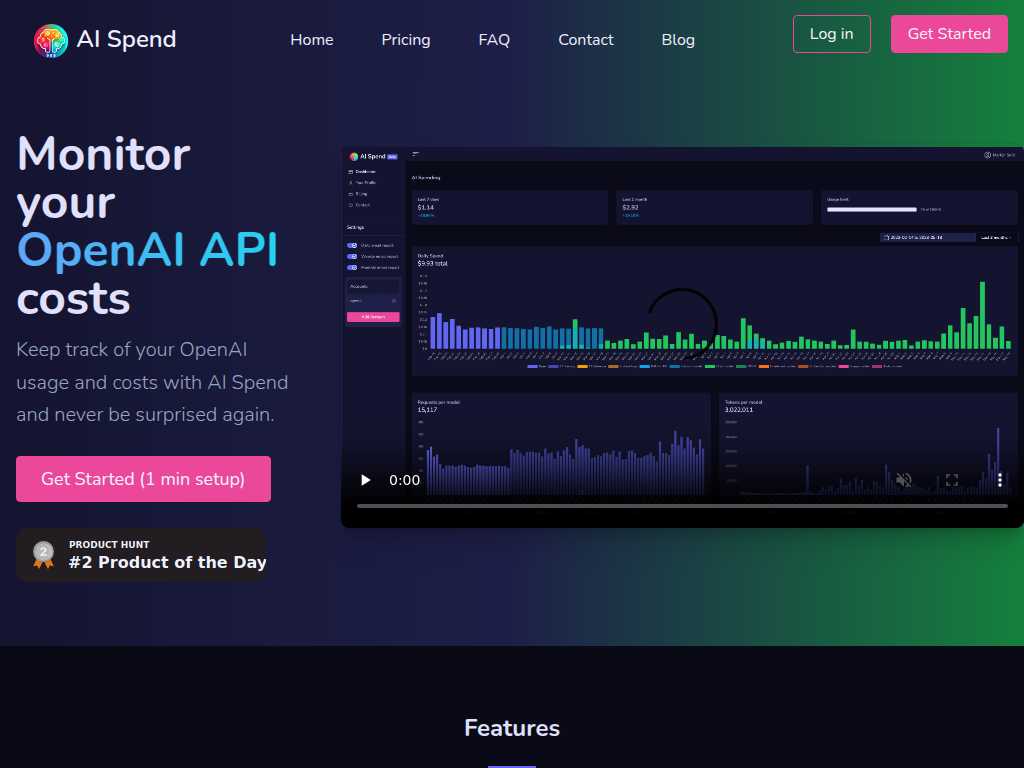Viewport: 1024px width, 768px height.
Task: Click the Features section heading
Action: (512, 728)
